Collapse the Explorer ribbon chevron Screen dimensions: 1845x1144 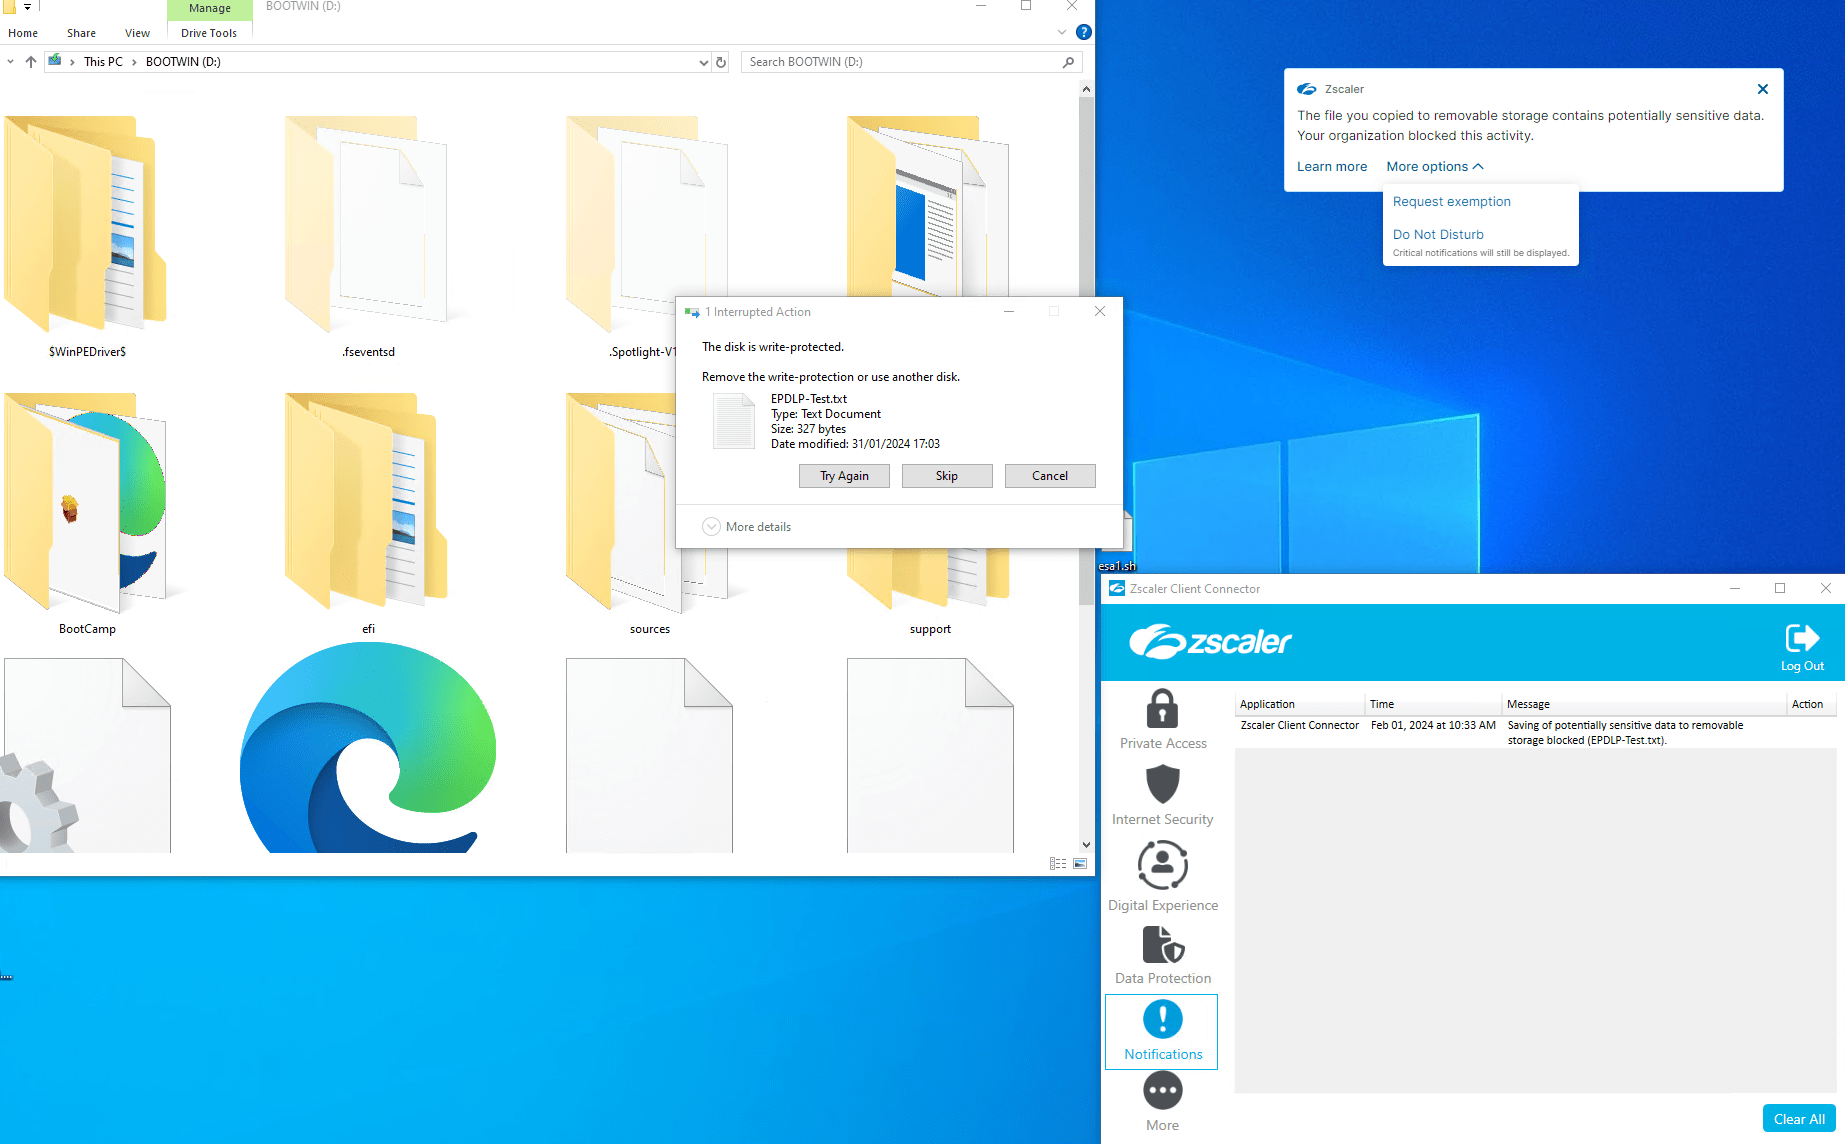pyautogui.click(x=1062, y=33)
